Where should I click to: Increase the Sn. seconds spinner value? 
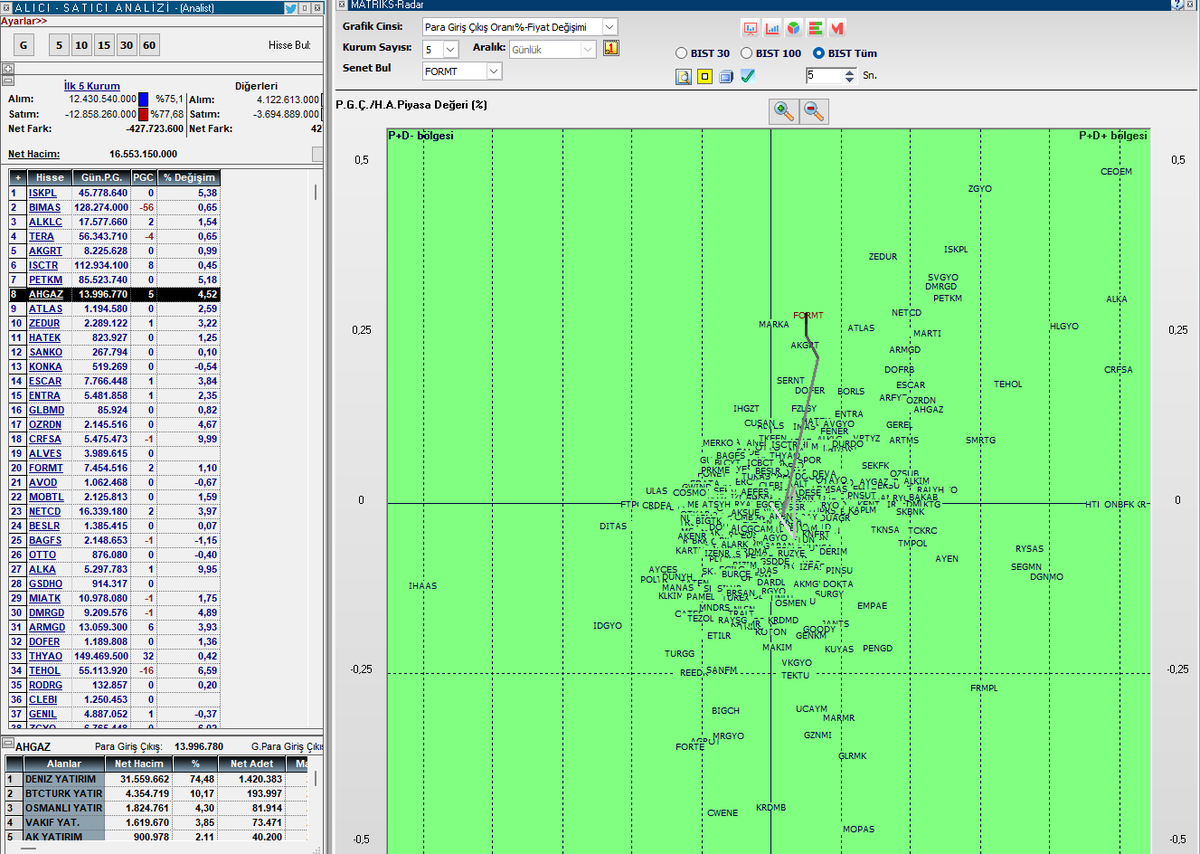850,72
